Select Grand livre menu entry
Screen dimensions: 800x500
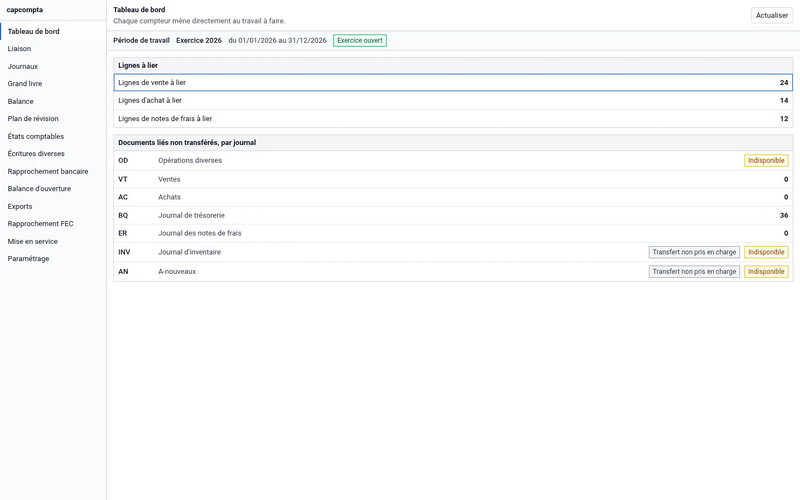tap(53, 84)
